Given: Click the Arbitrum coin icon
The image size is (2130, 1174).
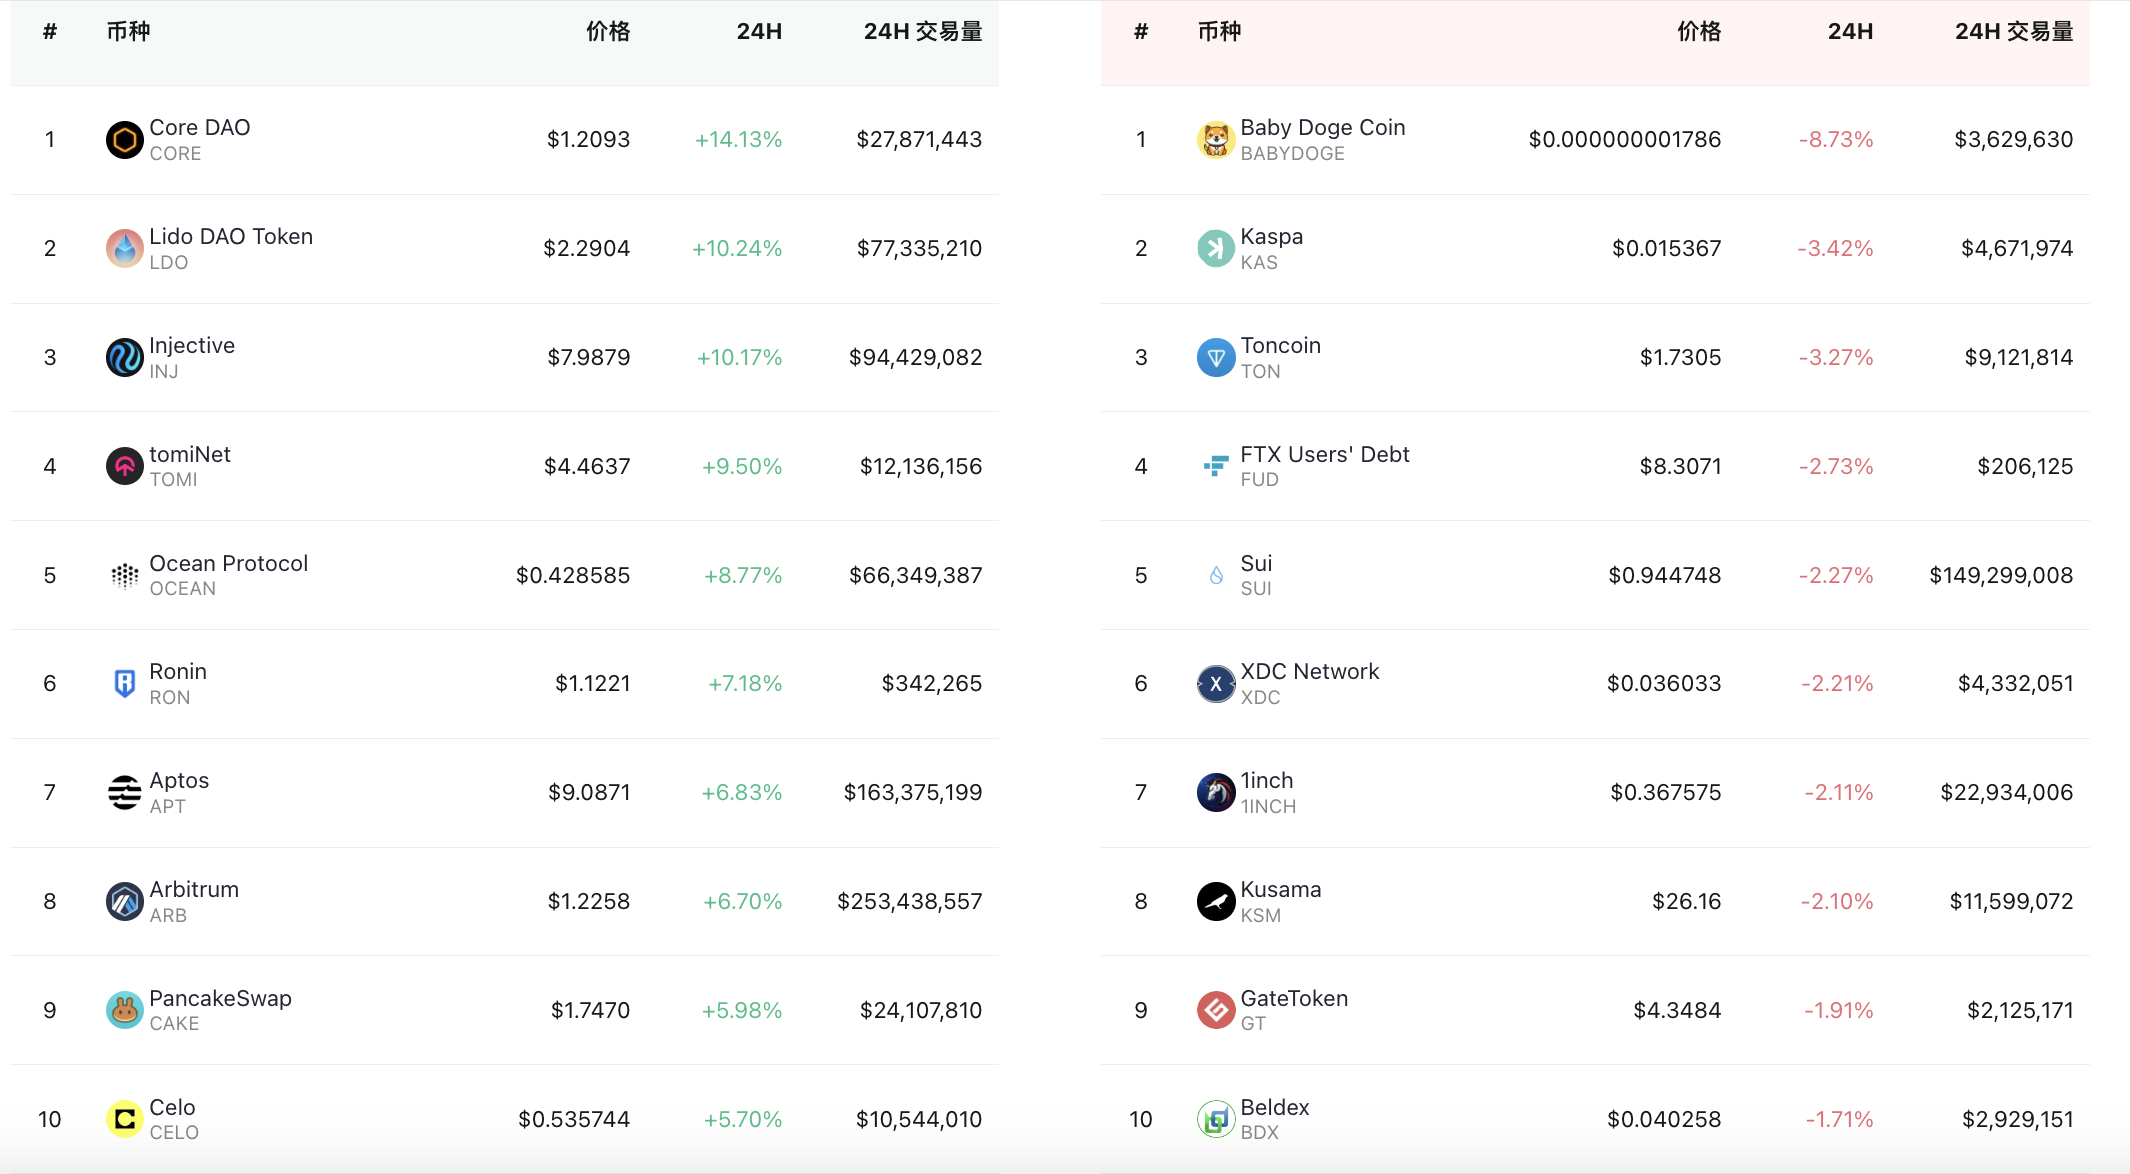Looking at the screenshot, I should pyautogui.click(x=125, y=902).
